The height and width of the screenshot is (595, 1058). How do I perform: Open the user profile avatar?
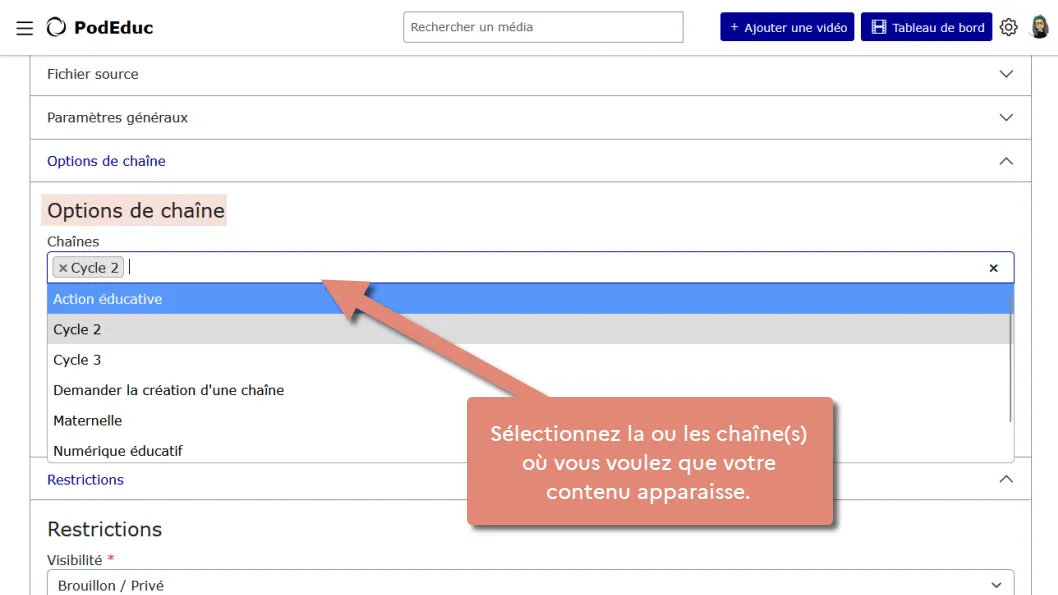click(1040, 27)
